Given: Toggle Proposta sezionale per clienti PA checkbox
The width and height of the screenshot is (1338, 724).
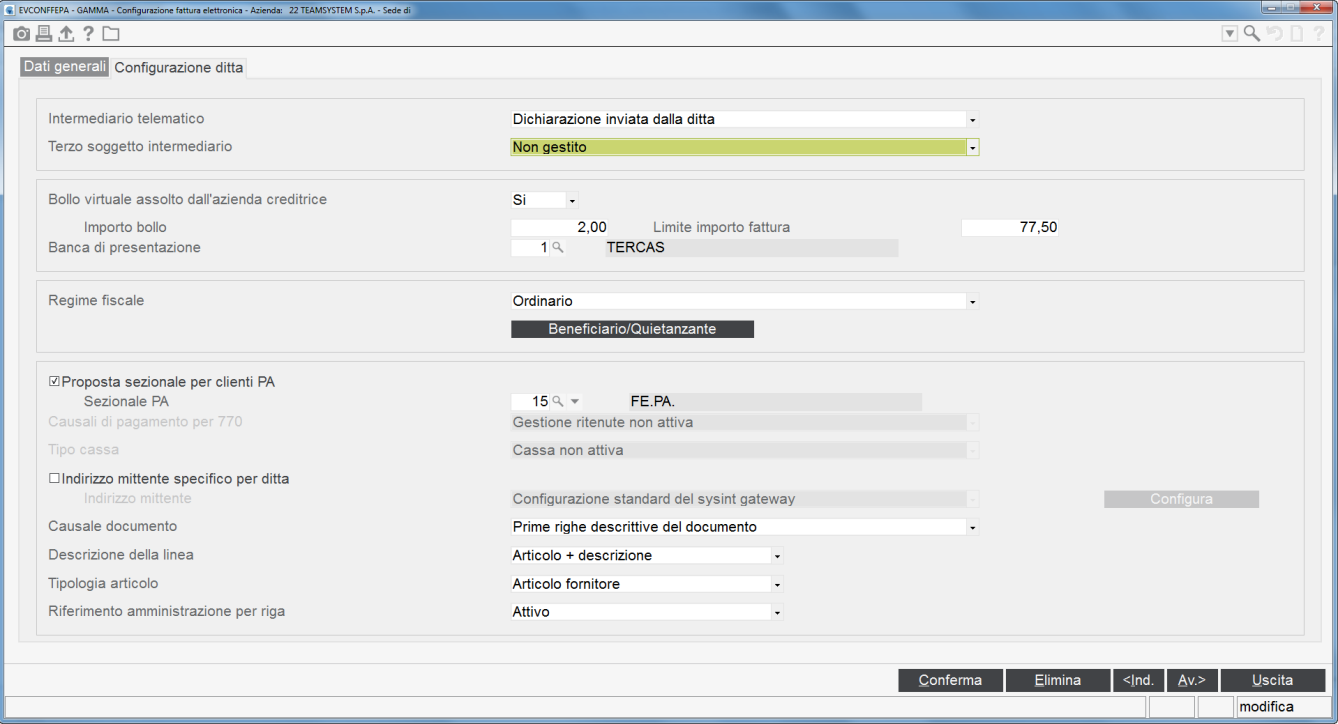Looking at the screenshot, I should (x=55, y=381).
